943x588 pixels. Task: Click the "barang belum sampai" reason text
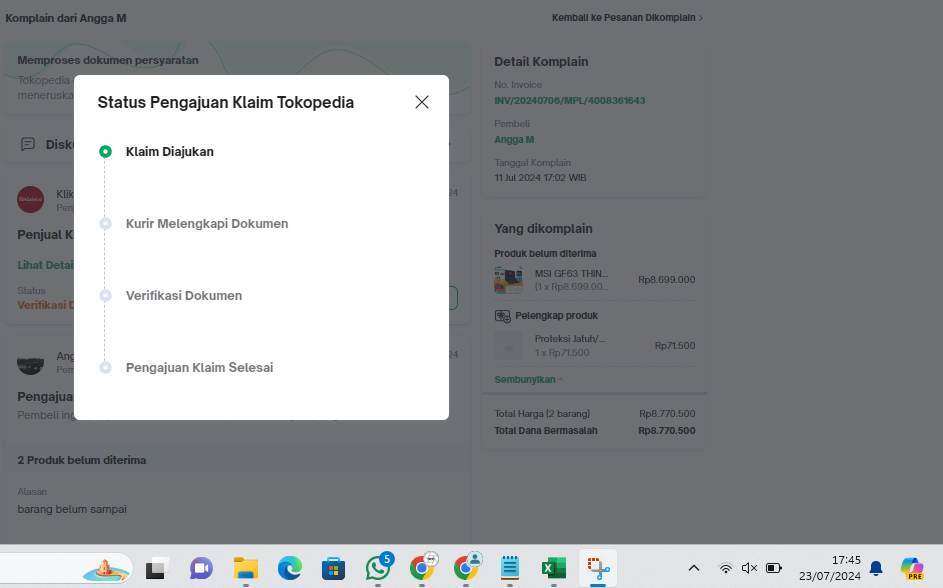click(72, 509)
